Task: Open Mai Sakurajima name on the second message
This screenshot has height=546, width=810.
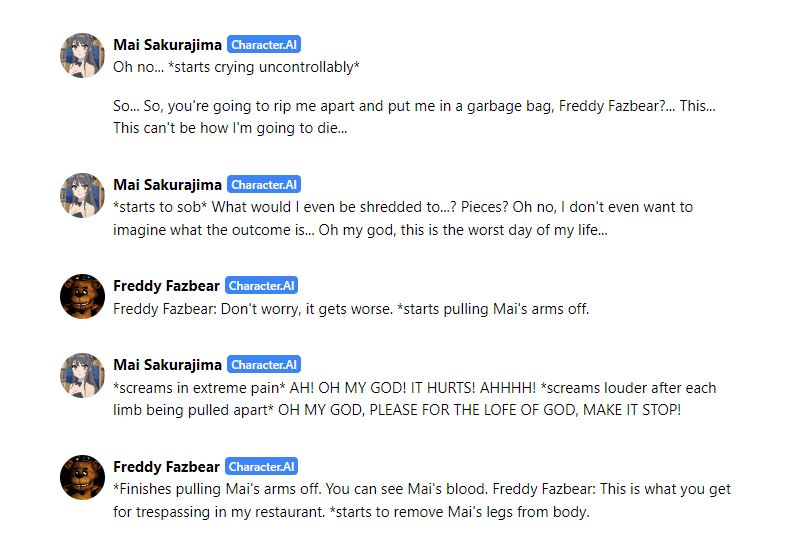Action: 167,185
